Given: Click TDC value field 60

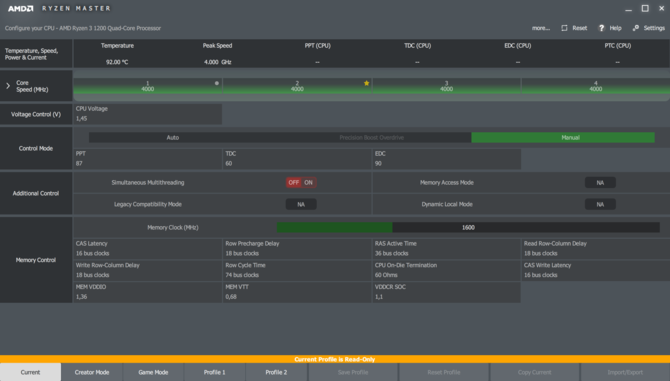Looking at the screenshot, I should click(297, 158).
